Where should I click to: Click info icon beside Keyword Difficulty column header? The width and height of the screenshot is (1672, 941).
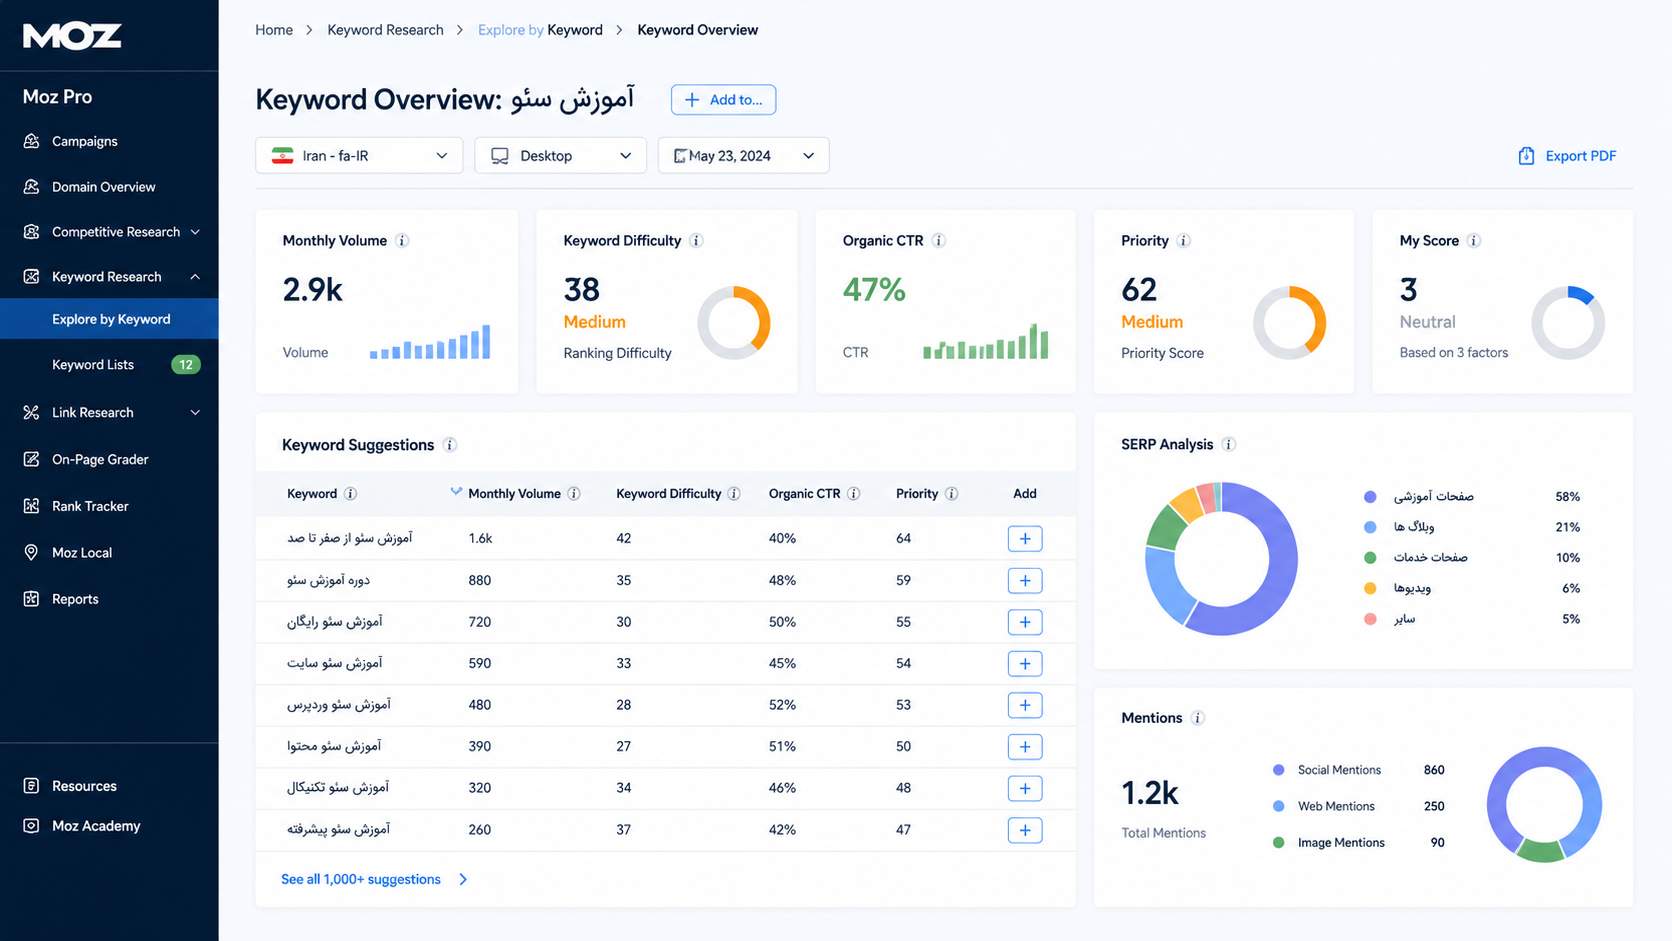pos(734,494)
